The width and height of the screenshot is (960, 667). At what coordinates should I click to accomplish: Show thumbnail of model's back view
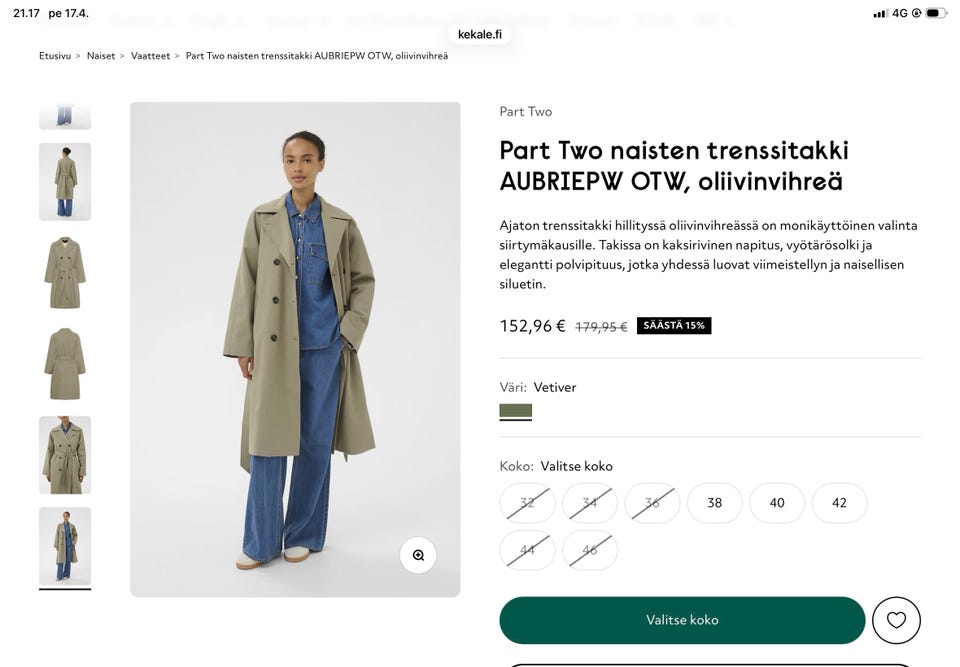tap(65, 181)
